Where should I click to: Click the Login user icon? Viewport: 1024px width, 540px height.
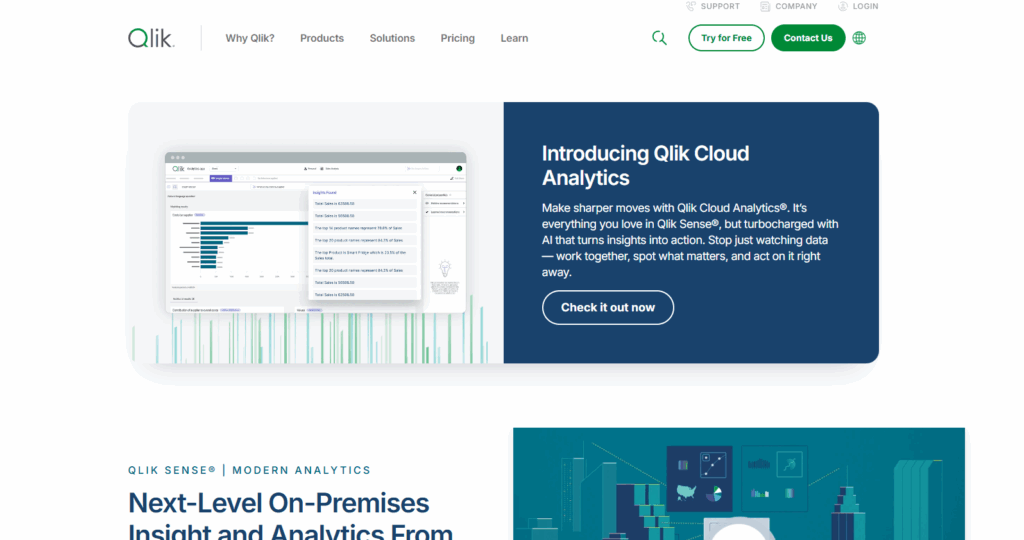(843, 6)
